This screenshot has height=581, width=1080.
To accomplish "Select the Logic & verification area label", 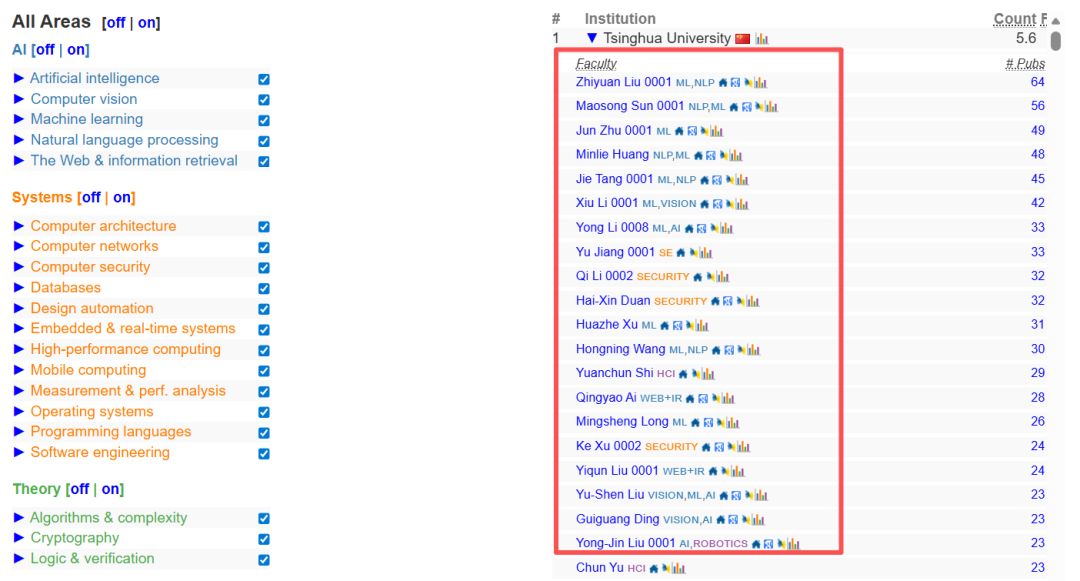I will [x=92, y=559].
